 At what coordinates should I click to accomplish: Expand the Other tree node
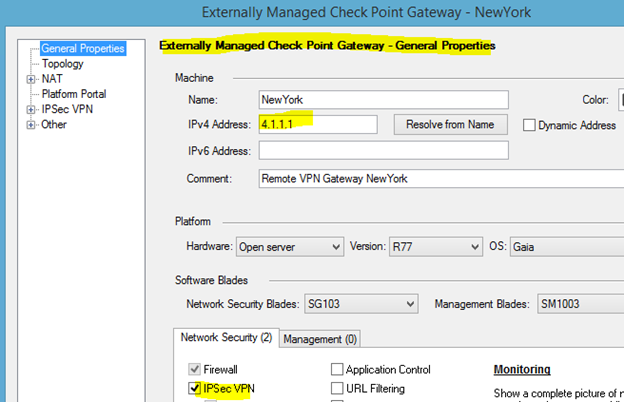[x=31, y=125]
